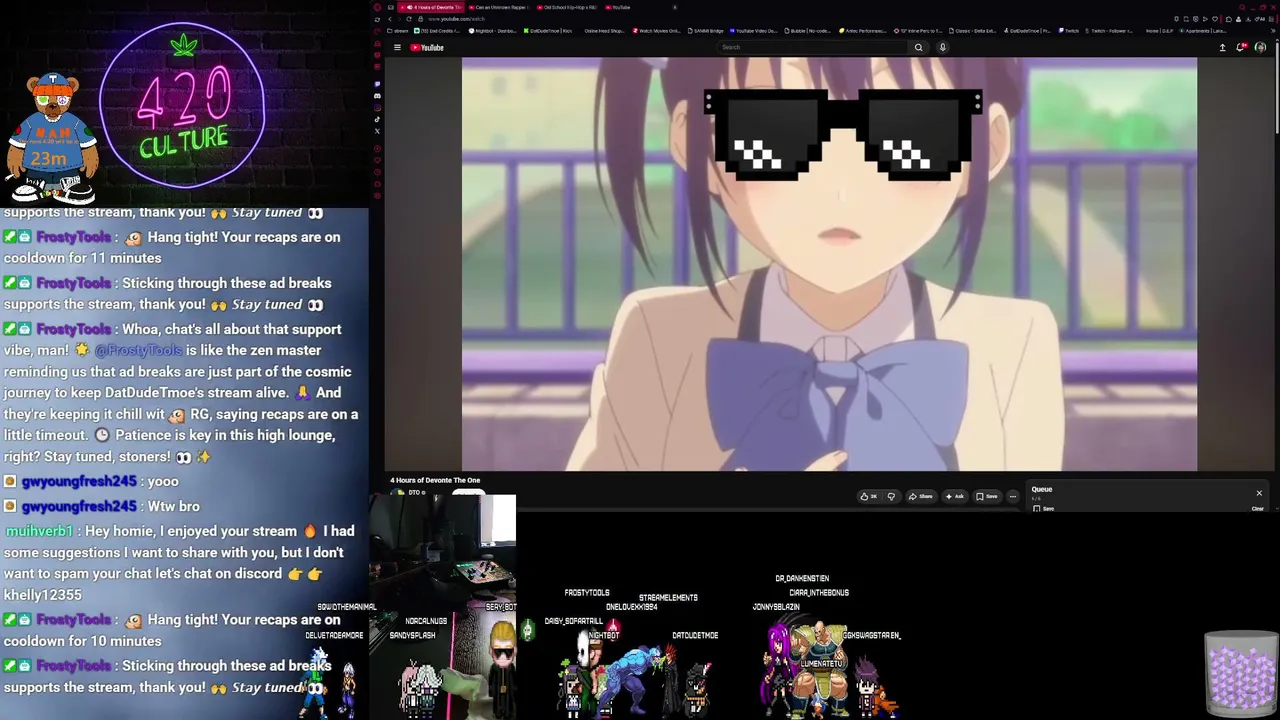Click username muihverb1 in chat

[39, 531]
